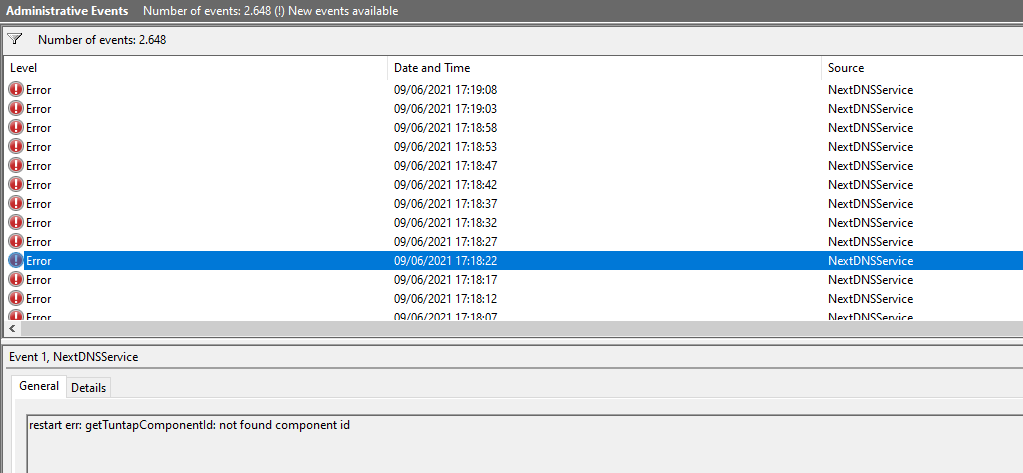Click the getTuntapComponentId error message text
The height and width of the screenshot is (473, 1023).
click(189, 425)
